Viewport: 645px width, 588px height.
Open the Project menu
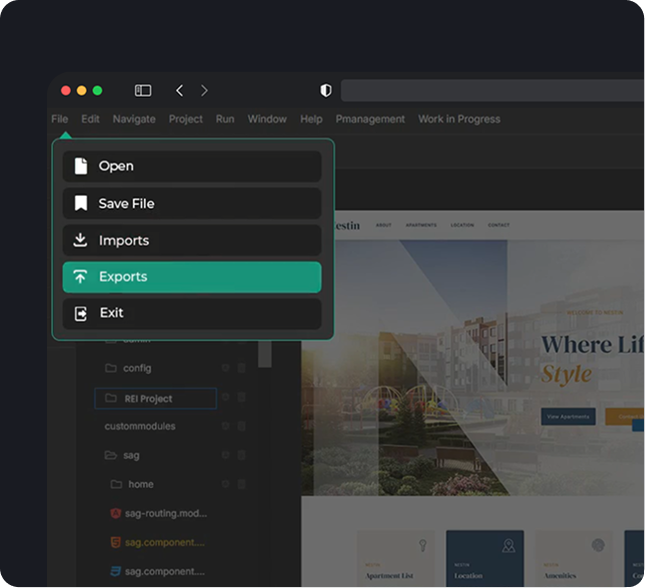186,119
